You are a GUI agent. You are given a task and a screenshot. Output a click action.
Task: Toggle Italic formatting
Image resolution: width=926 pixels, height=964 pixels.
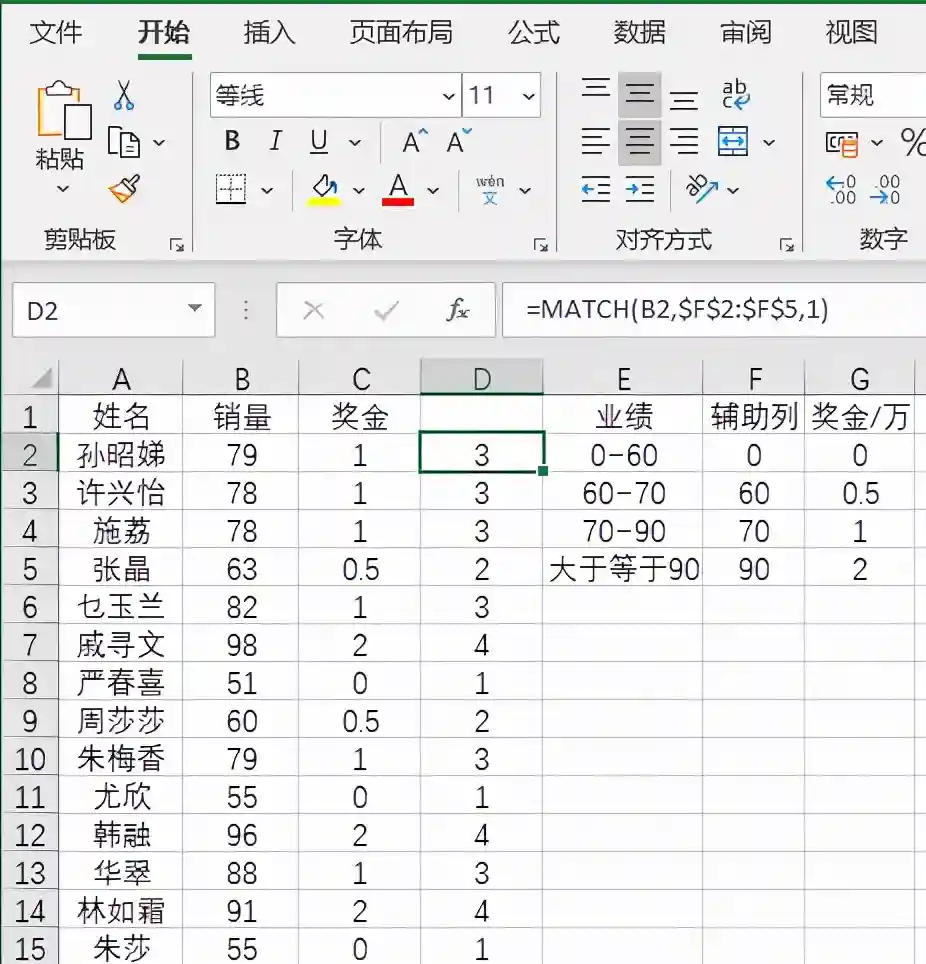tap(276, 142)
